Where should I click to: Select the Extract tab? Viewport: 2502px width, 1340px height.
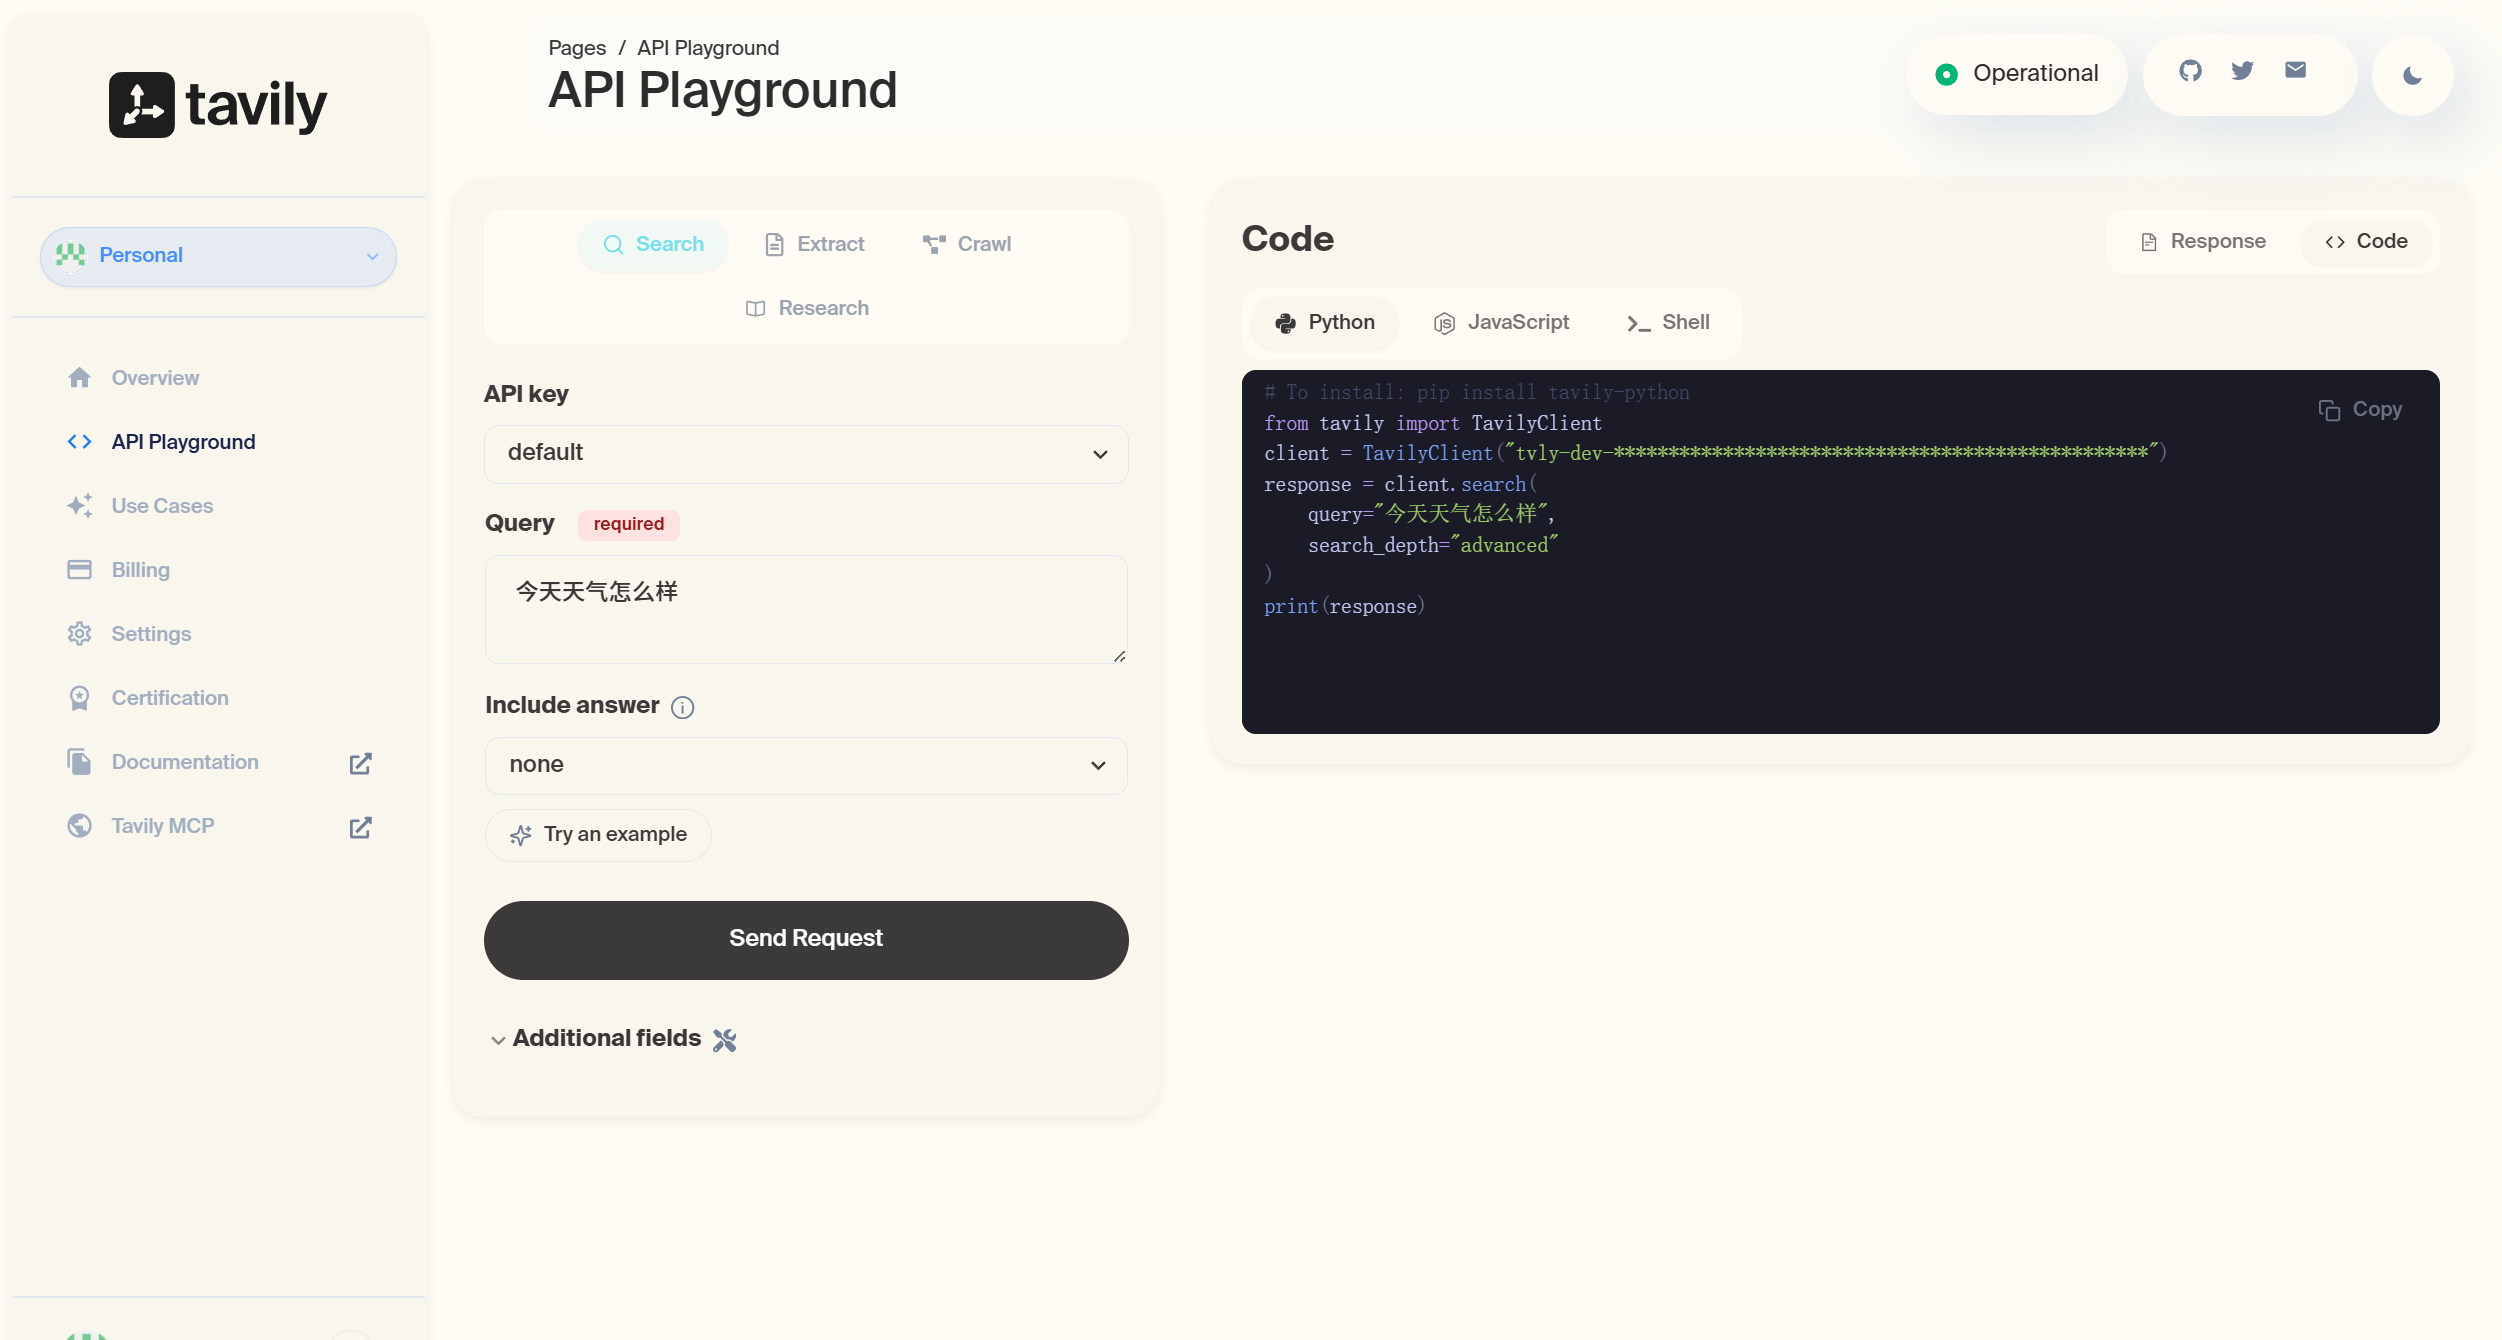pyautogui.click(x=814, y=244)
